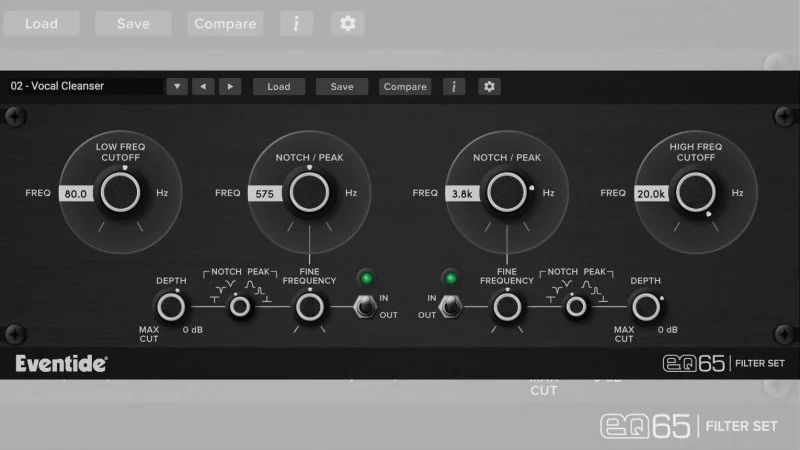This screenshot has width=800, height=450.
Task: Open the preset dropdown arrow
Action: click(x=177, y=86)
